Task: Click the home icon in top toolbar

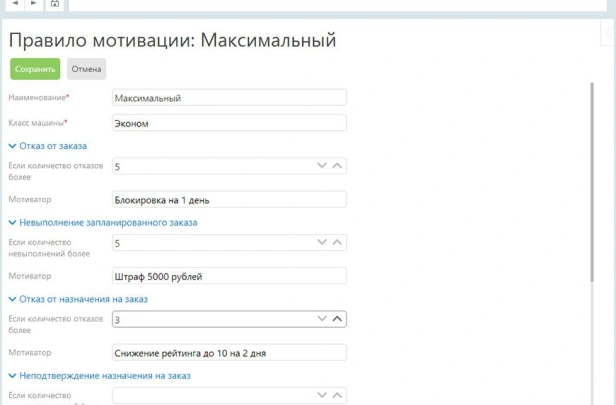Action: click(54, 4)
